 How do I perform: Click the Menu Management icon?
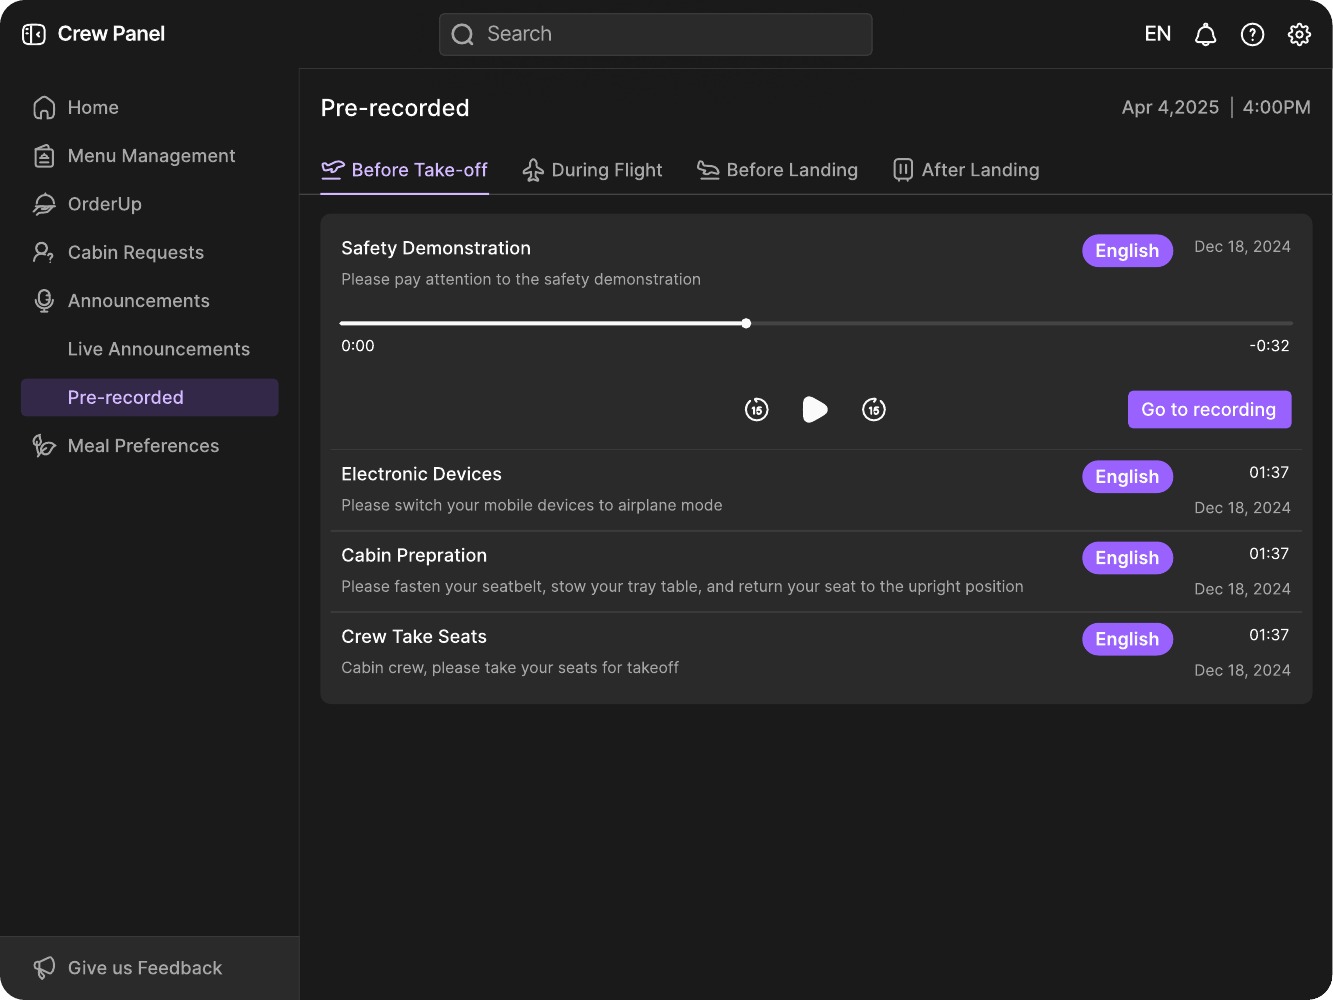click(x=44, y=156)
